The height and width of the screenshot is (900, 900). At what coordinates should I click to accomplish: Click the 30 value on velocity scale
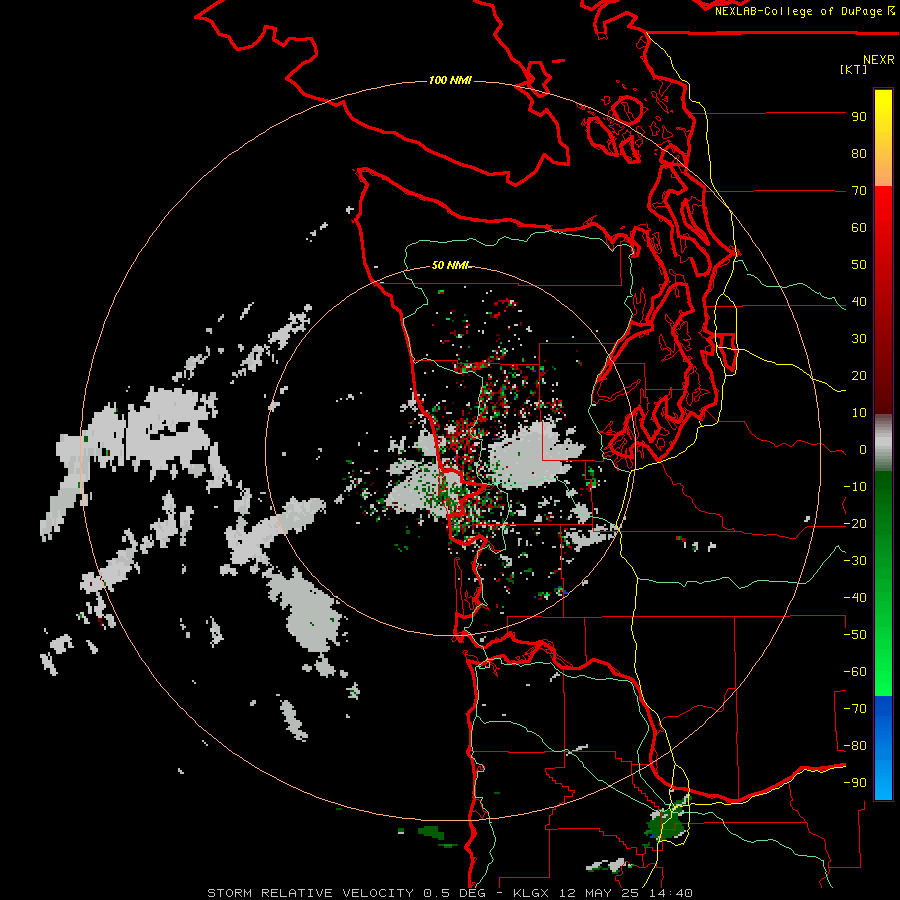[x=859, y=339]
